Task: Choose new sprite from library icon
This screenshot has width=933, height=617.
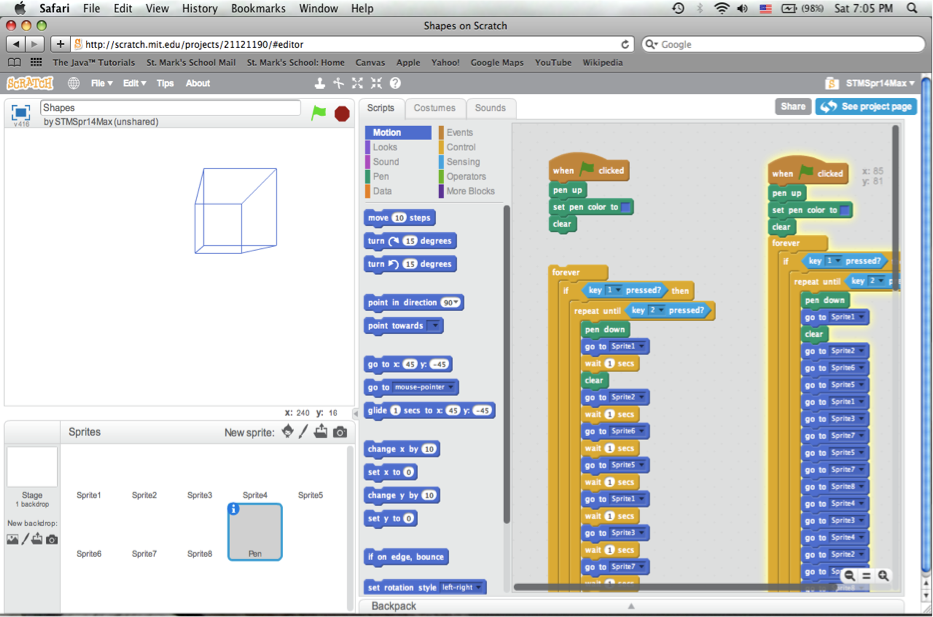Action: point(288,432)
